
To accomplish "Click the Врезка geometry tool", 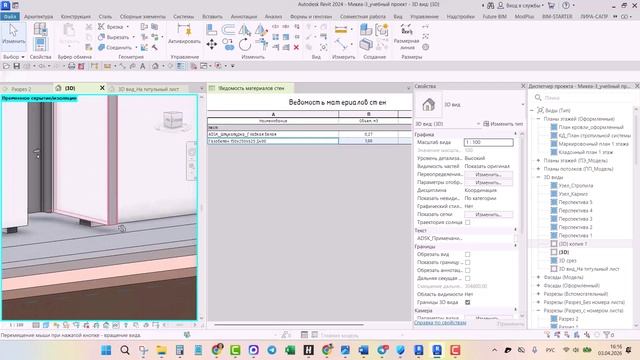I will click(111, 27).
